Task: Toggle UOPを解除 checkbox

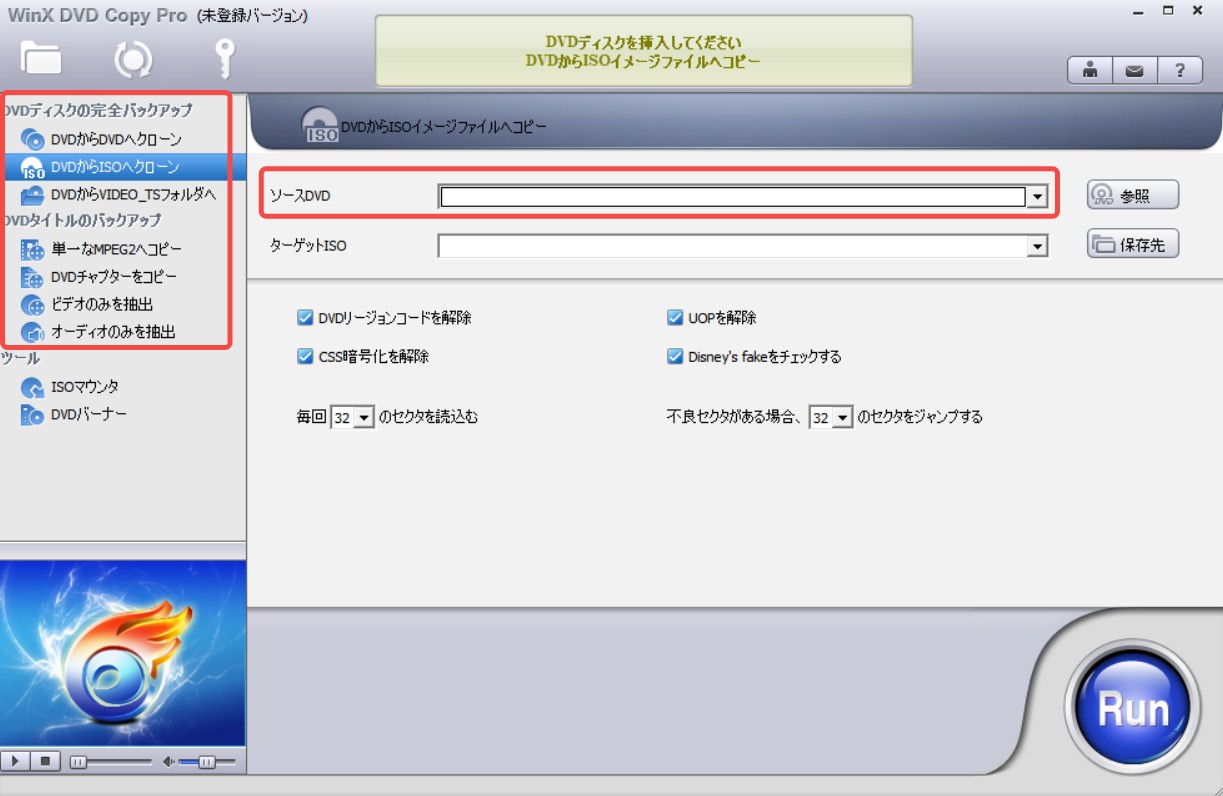Action: click(675, 318)
